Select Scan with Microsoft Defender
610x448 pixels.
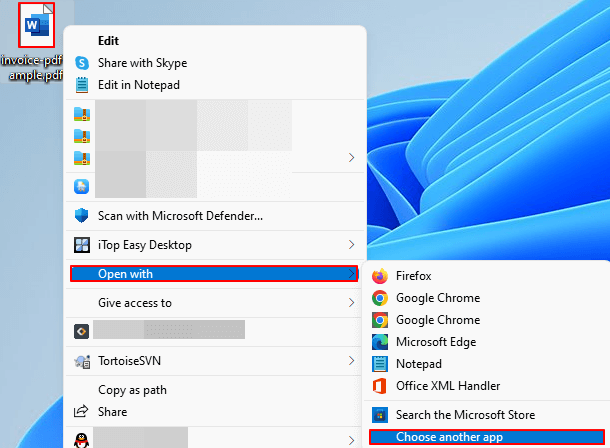tap(216, 216)
